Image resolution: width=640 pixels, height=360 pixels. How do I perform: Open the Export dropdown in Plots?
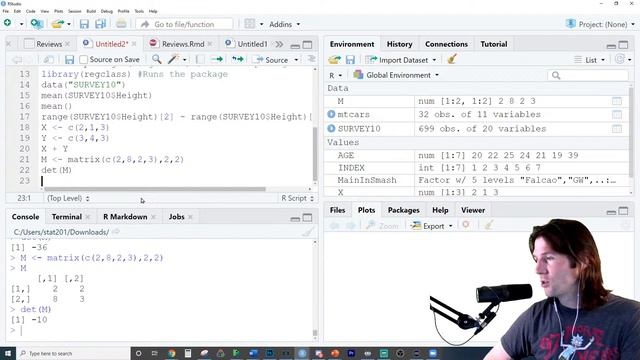click(x=432, y=226)
